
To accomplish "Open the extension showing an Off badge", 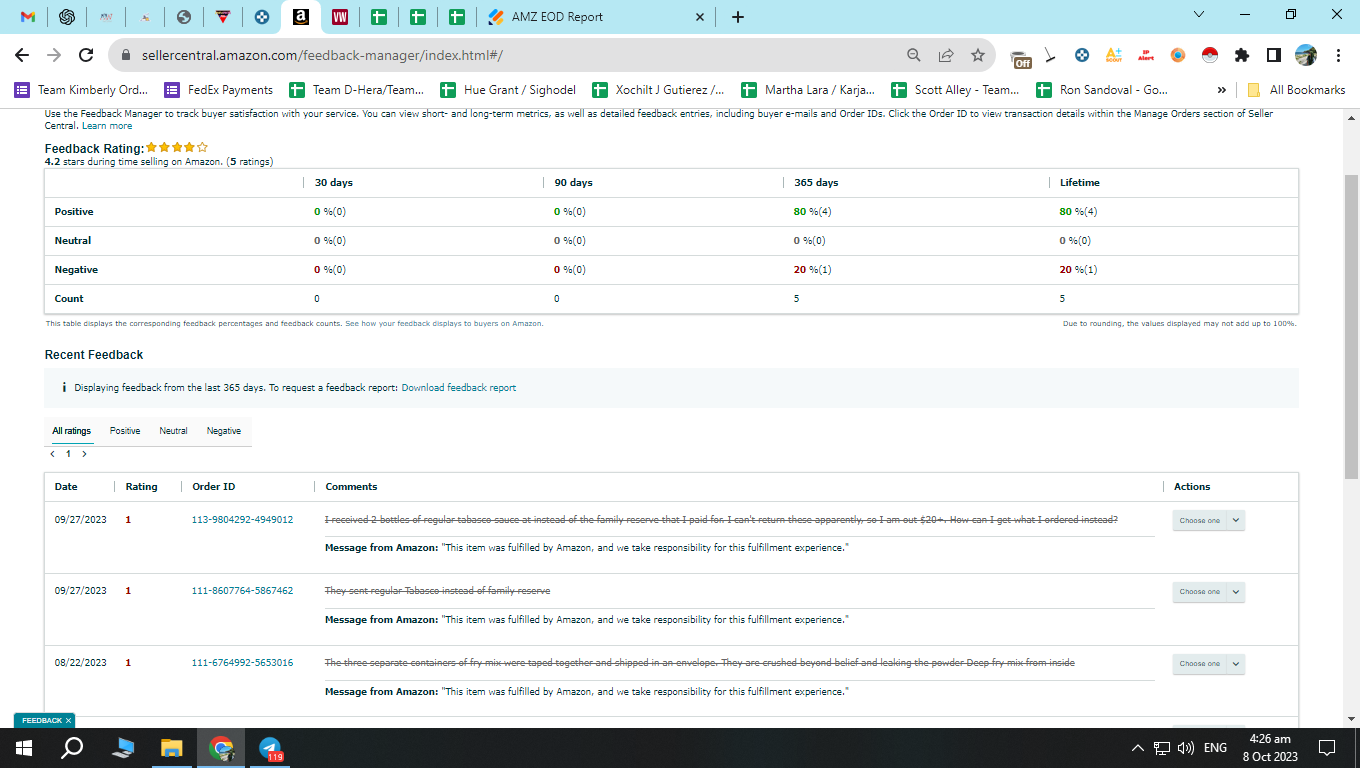I will tap(1021, 57).
